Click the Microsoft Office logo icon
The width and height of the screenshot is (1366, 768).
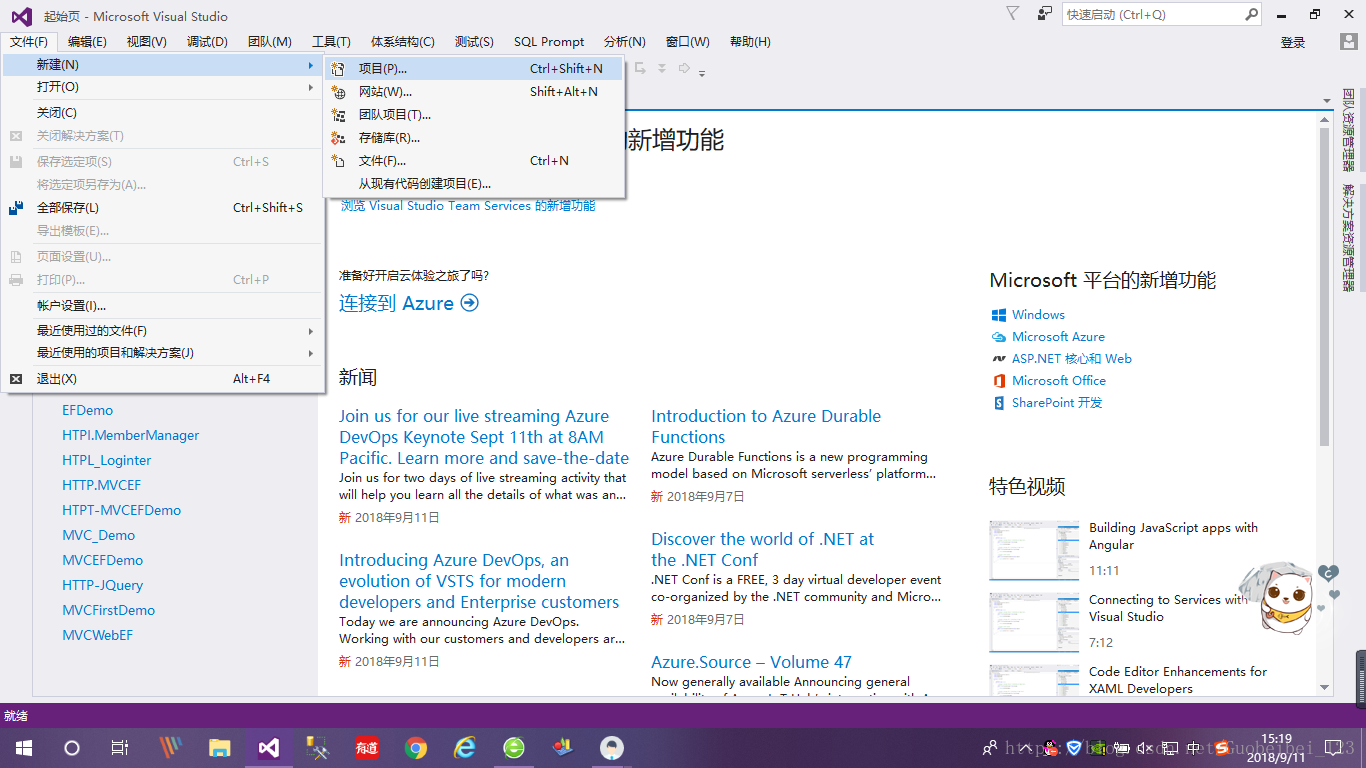998,381
